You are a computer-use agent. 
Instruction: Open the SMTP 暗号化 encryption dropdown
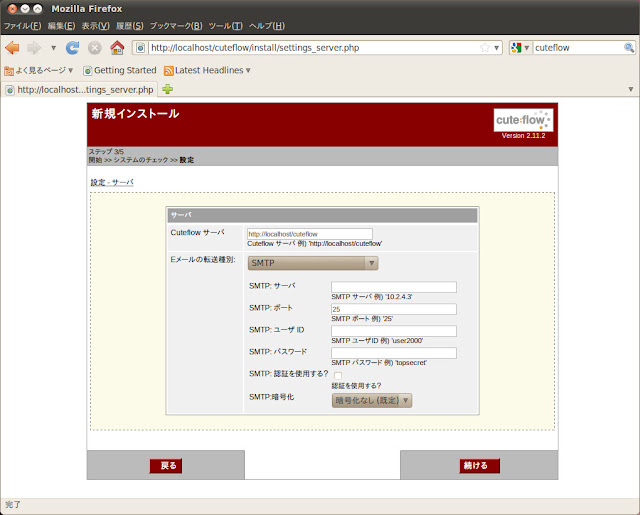tap(372, 400)
